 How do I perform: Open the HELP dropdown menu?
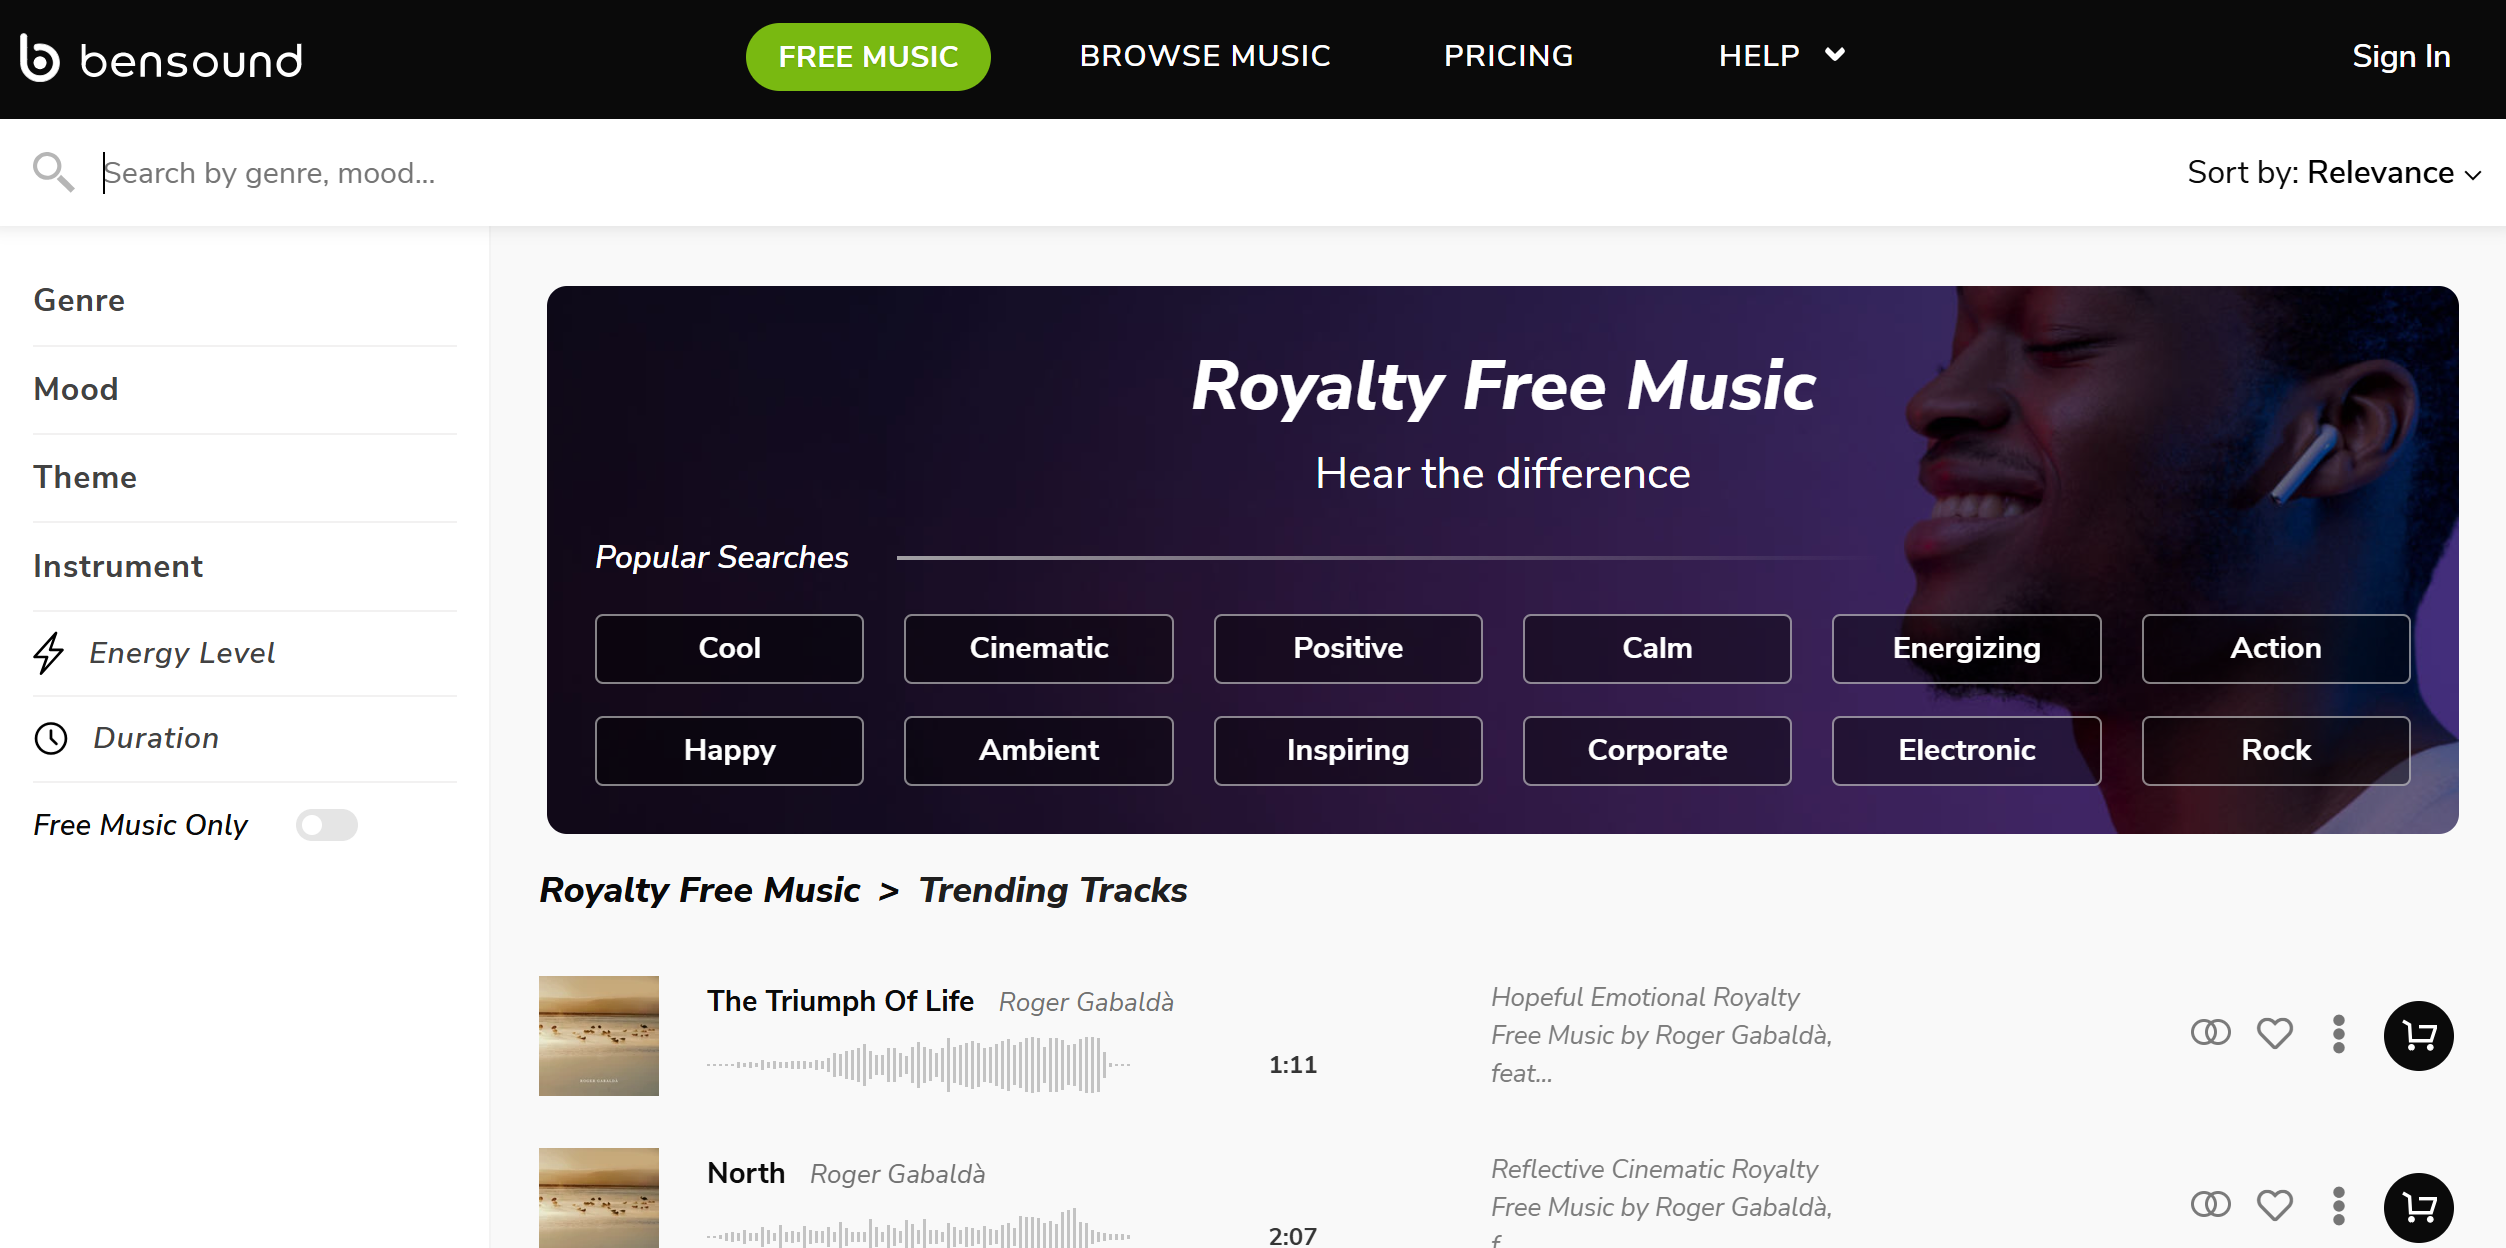point(1782,56)
